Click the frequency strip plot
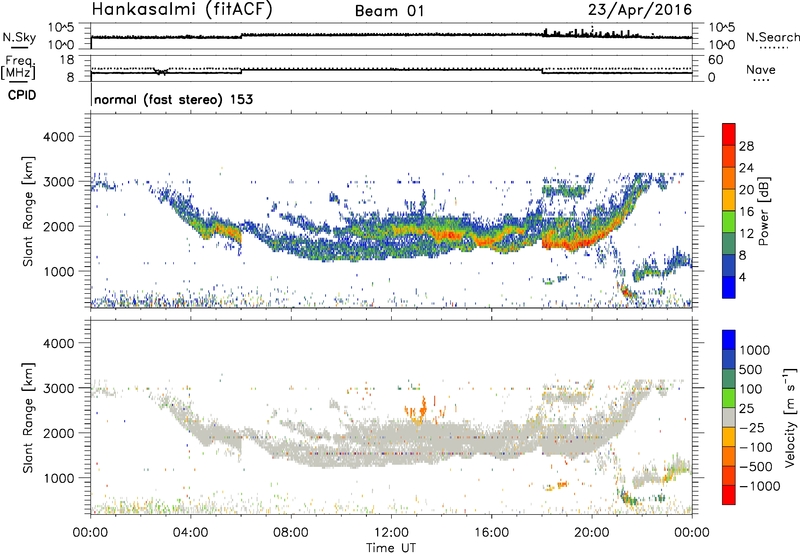 tap(391, 68)
